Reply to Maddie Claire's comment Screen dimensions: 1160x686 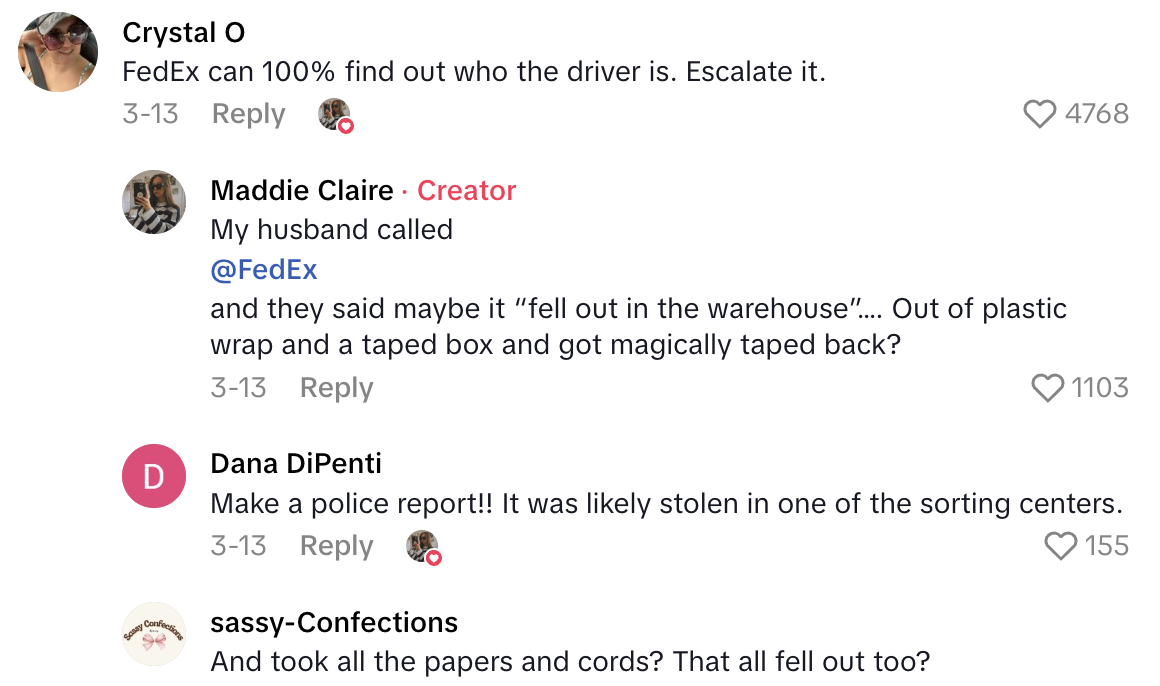[x=336, y=388]
